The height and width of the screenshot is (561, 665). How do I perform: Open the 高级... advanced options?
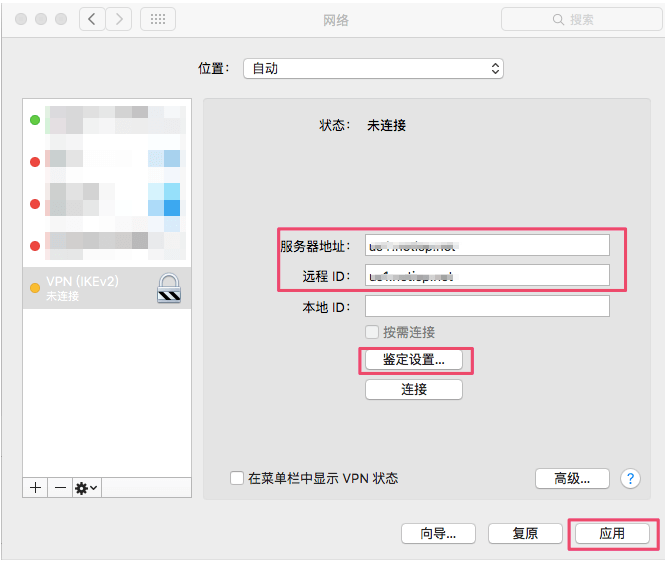pos(572,478)
